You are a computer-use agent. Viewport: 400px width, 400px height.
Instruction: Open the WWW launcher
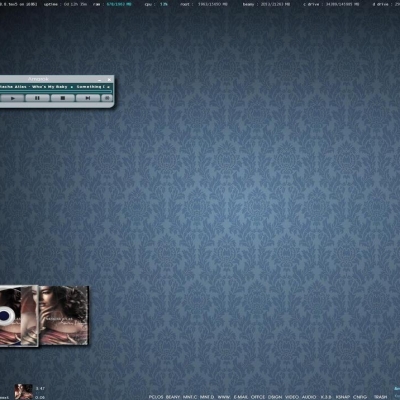(x=224, y=397)
